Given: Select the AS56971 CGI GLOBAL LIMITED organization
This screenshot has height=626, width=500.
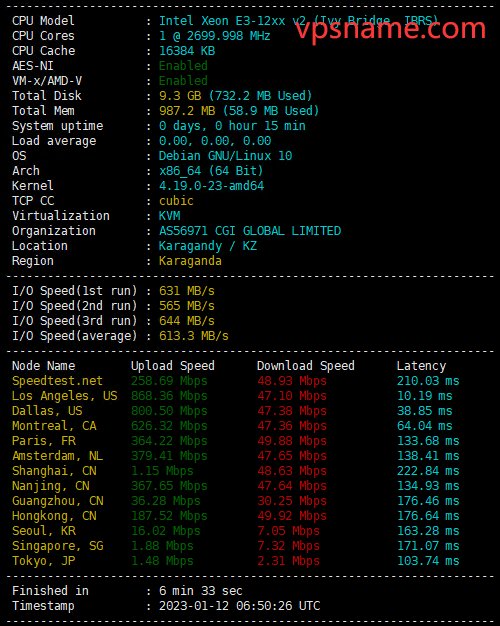Looking at the screenshot, I should [x=250, y=231].
